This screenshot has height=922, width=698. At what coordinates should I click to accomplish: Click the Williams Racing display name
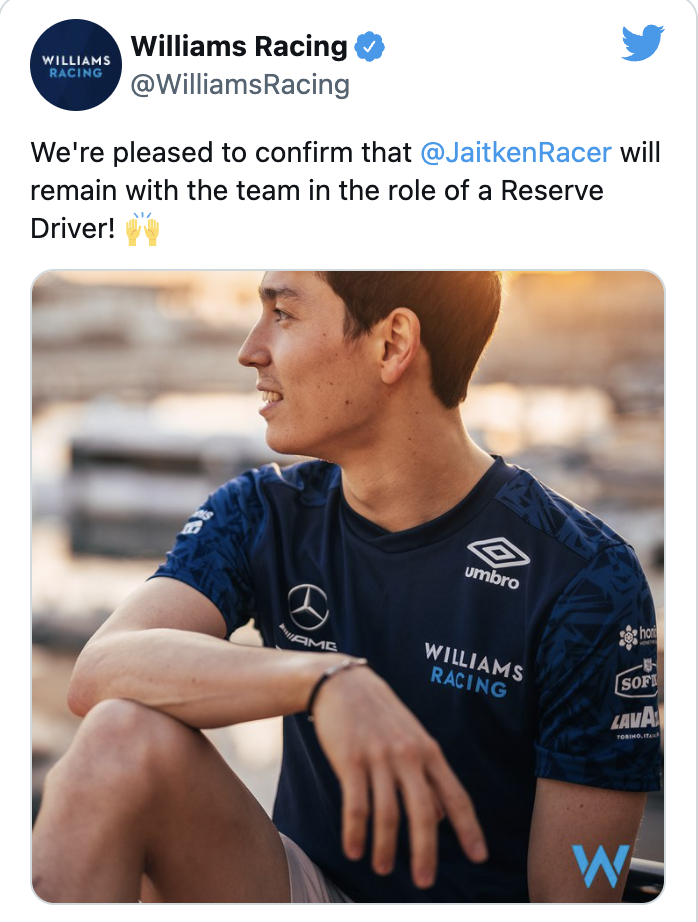(239, 46)
